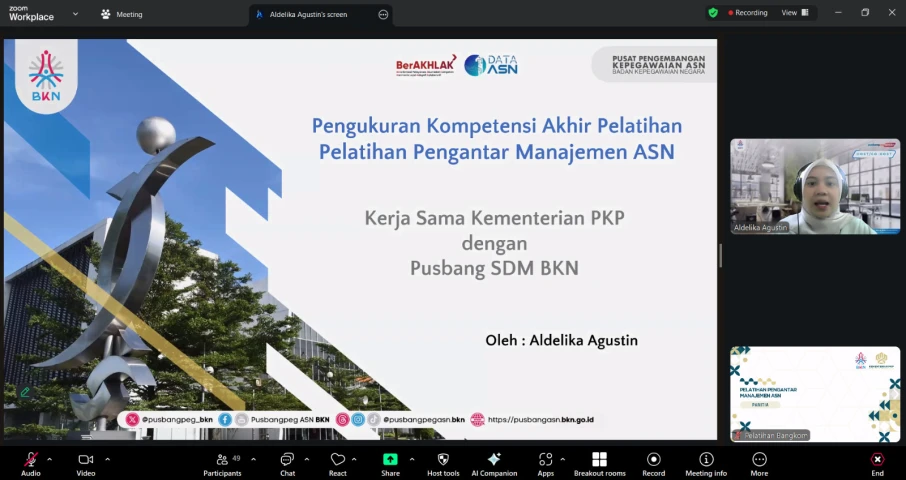The image size is (906, 480).
Task: Click the green encryption shield icon
Action: tap(714, 13)
